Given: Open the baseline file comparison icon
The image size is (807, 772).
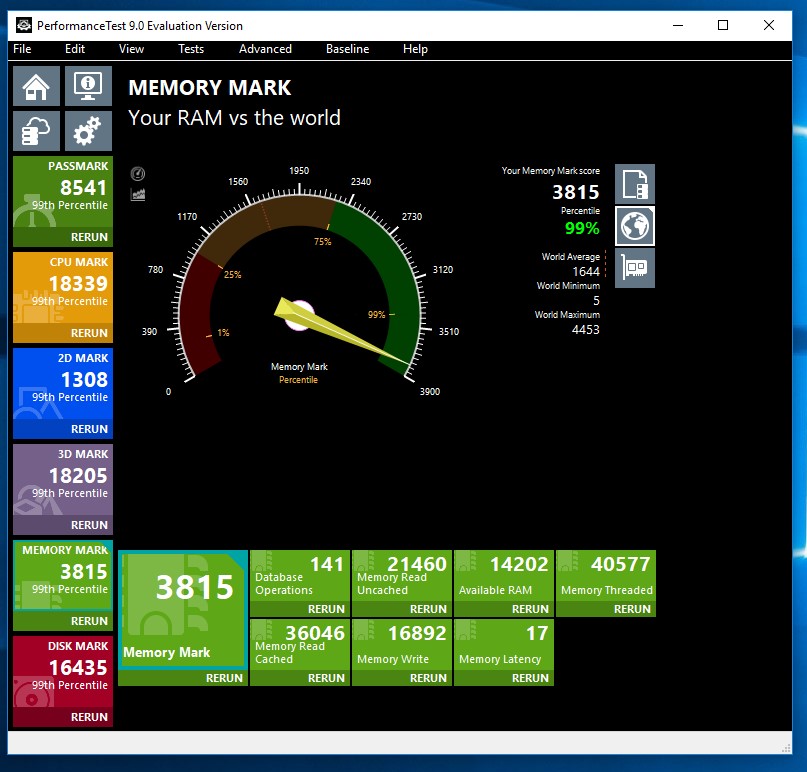Looking at the screenshot, I should pyautogui.click(x=635, y=184).
